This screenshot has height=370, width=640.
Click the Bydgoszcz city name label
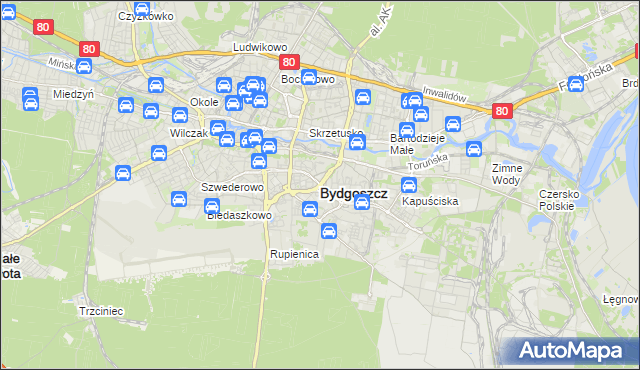coord(353,193)
